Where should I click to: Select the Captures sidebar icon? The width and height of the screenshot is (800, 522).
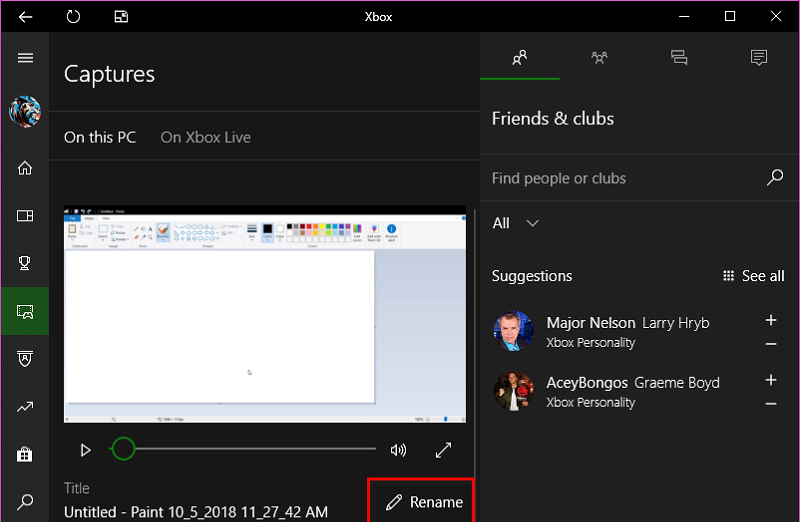(x=25, y=311)
